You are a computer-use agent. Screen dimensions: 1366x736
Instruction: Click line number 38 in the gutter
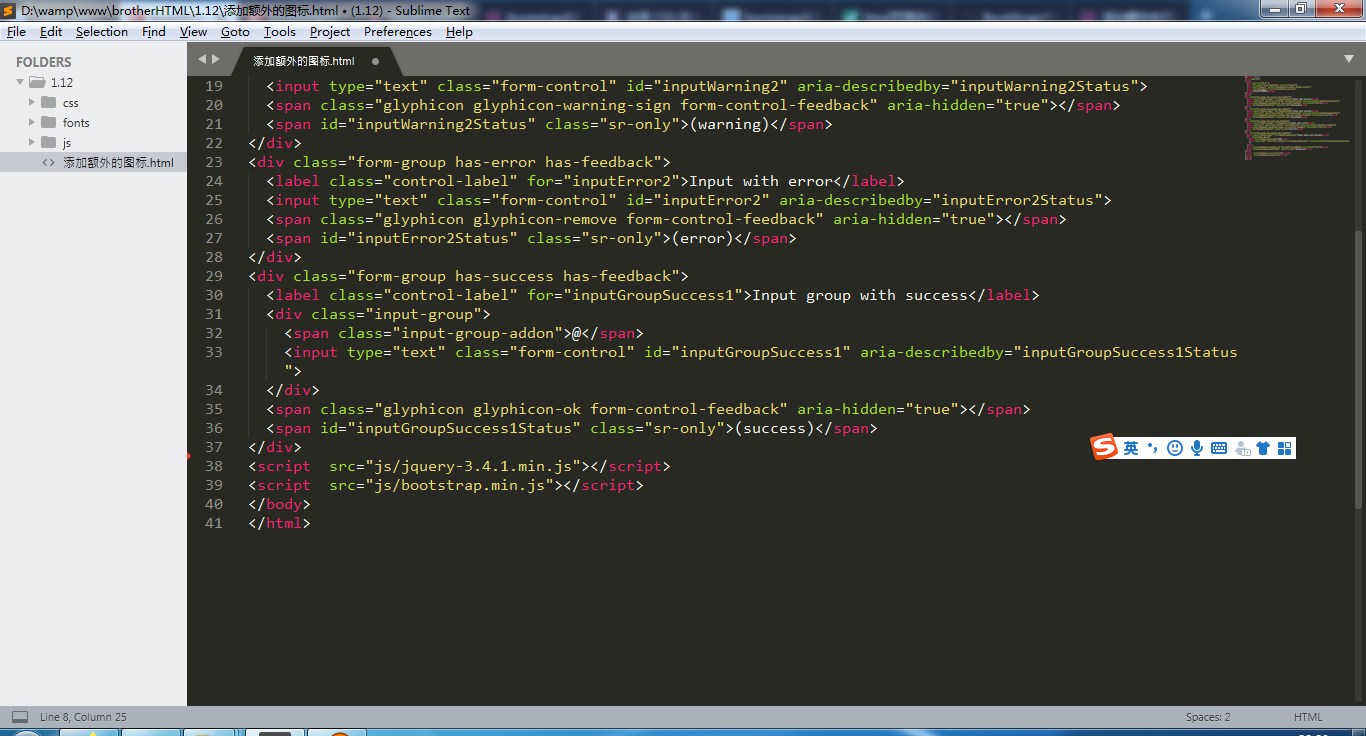point(213,466)
